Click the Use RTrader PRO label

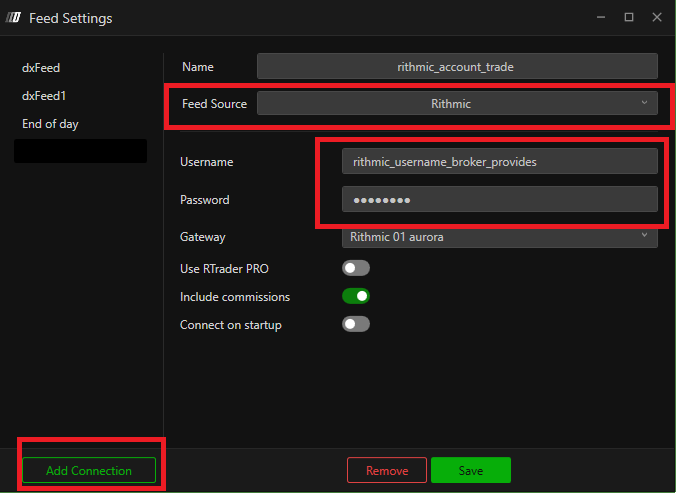224,268
